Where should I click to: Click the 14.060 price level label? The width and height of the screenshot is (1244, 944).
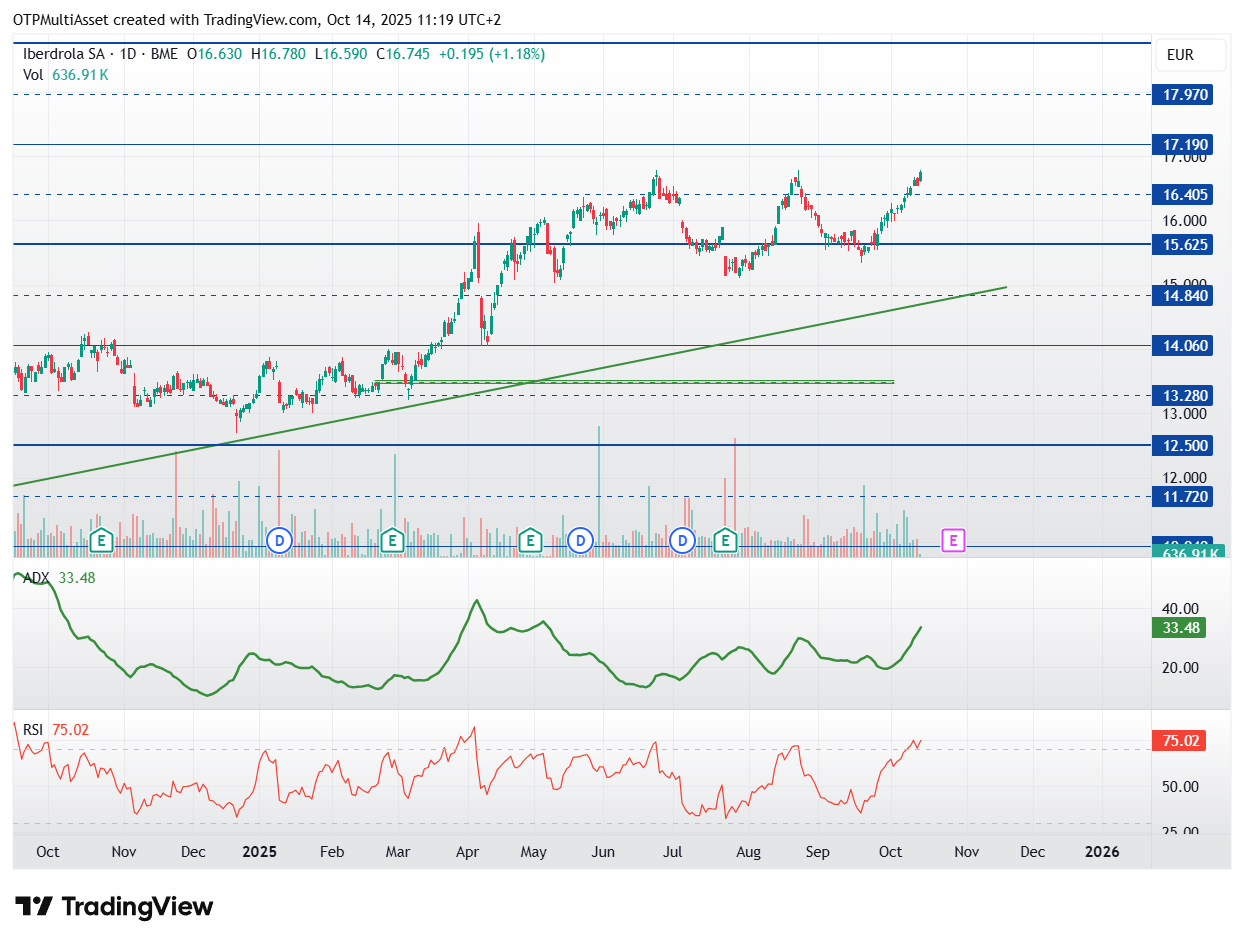(1180, 346)
